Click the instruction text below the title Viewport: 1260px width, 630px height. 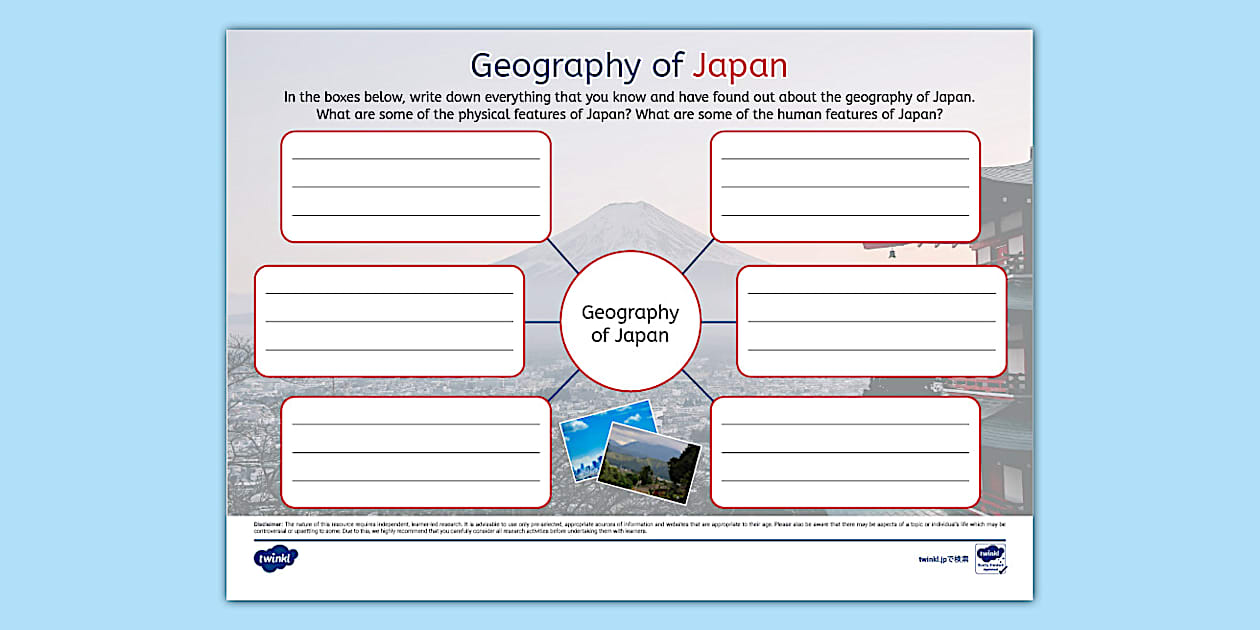[630, 103]
